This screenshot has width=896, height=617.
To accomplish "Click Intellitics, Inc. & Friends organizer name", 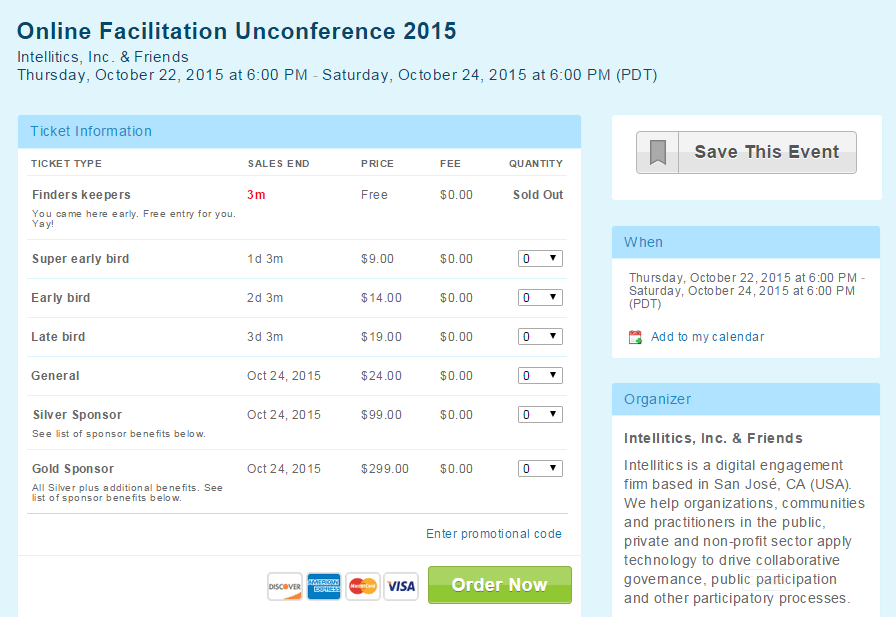I will pyautogui.click(x=713, y=438).
